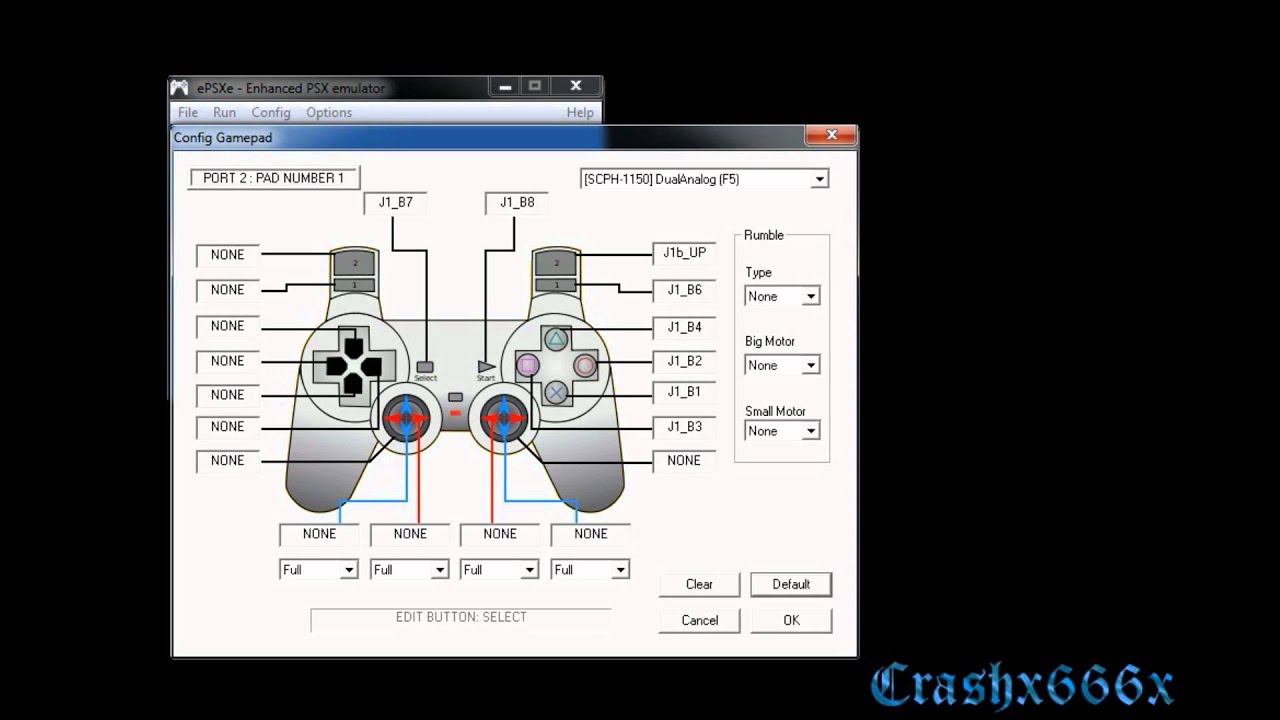1280x720 pixels.
Task: Click the D-pad up arrow on the controller
Action: click(352, 349)
